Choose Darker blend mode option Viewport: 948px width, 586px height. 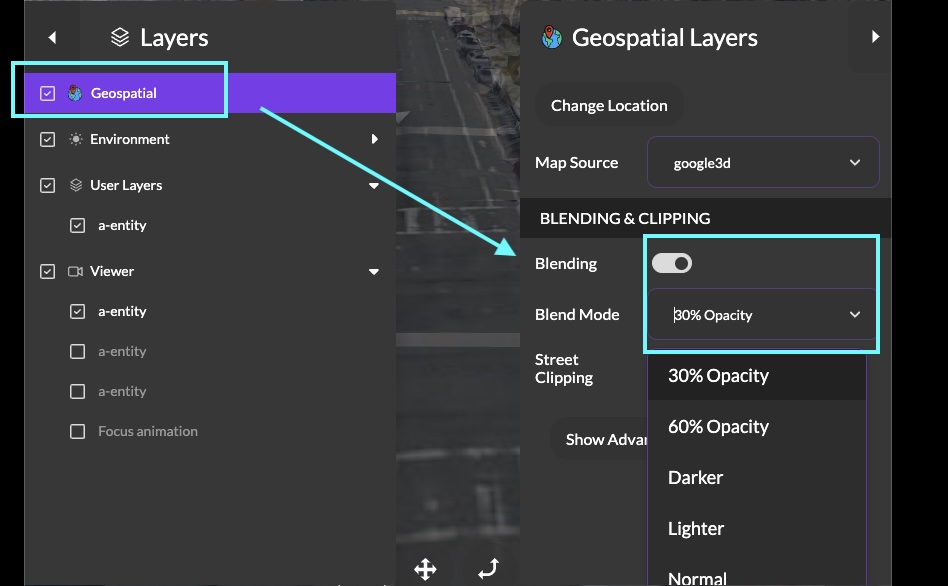695,478
